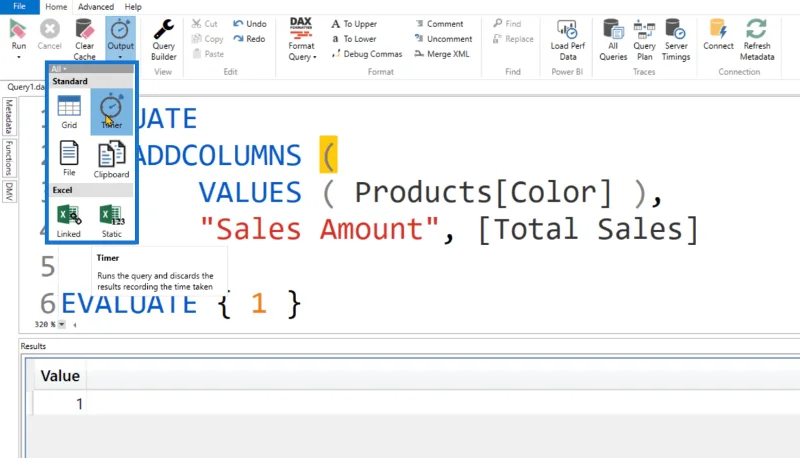Click the Products[Color] text in editor

tap(483, 193)
